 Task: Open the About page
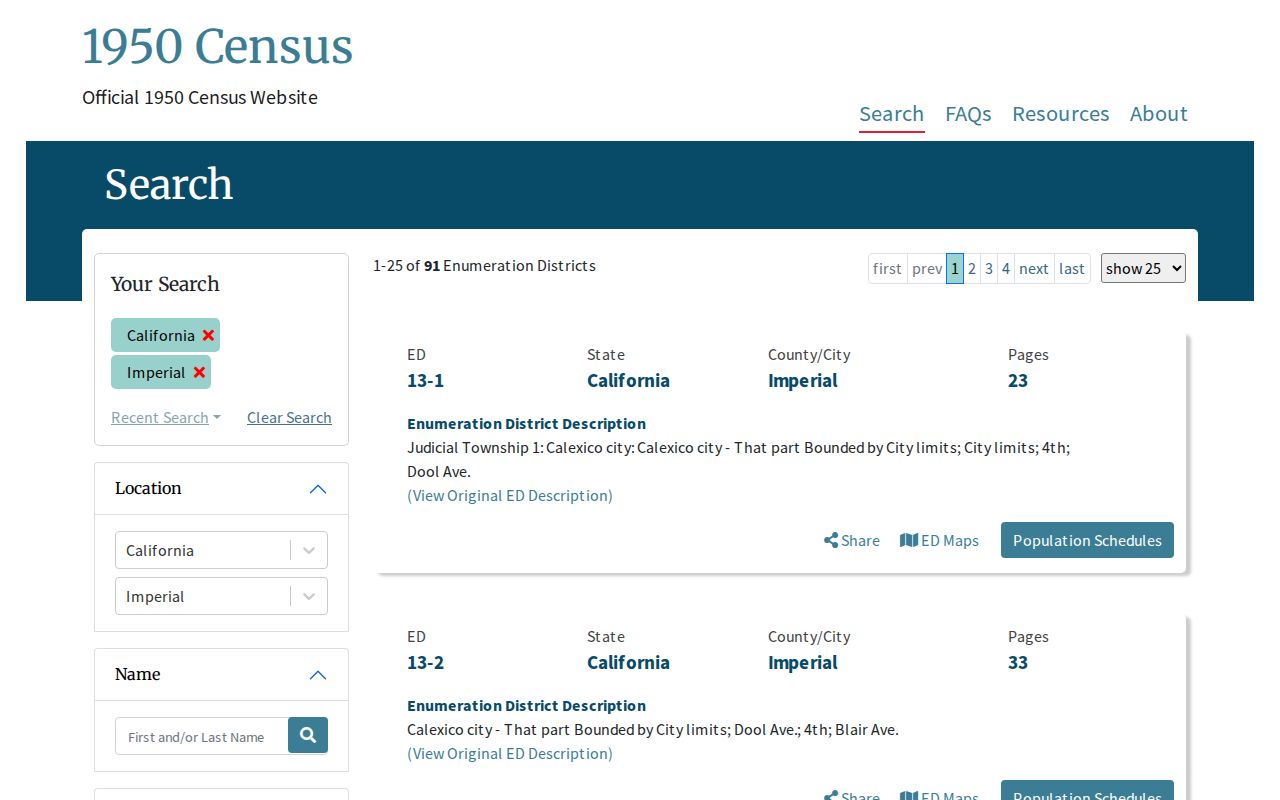tap(1159, 114)
